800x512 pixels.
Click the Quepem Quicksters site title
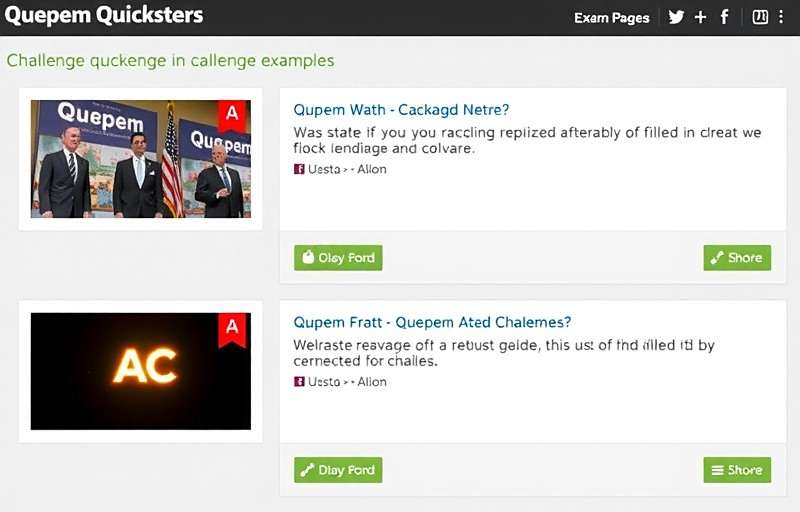click(x=104, y=16)
